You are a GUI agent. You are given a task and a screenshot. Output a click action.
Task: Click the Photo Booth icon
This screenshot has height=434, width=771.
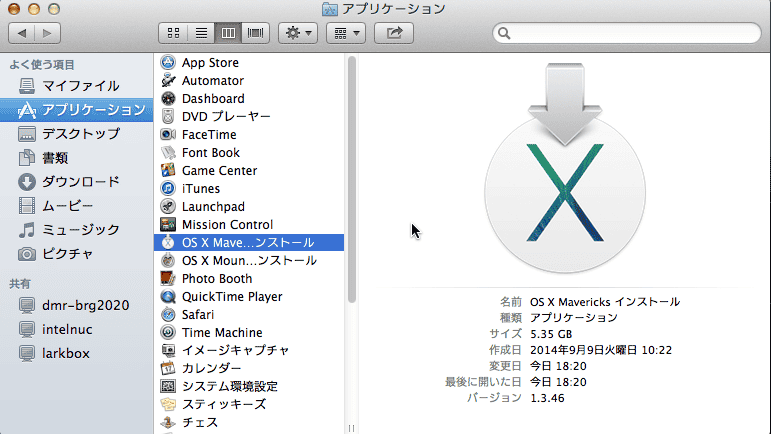pyautogui.click(x=168, y=278)
